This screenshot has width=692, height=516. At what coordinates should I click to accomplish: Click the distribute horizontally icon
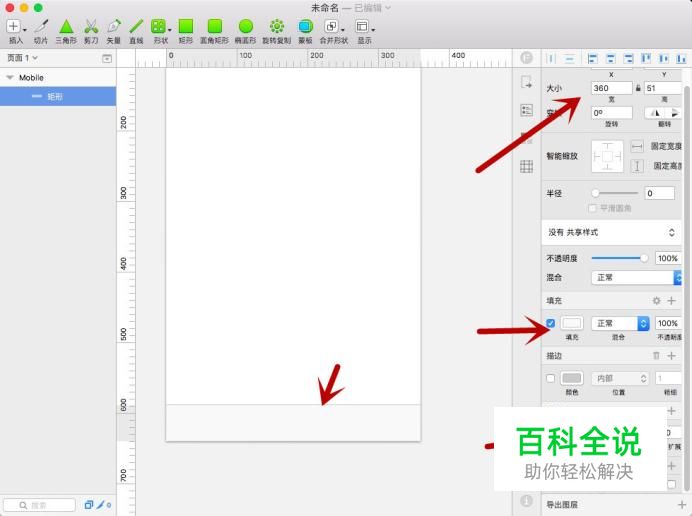click(551, 58)
